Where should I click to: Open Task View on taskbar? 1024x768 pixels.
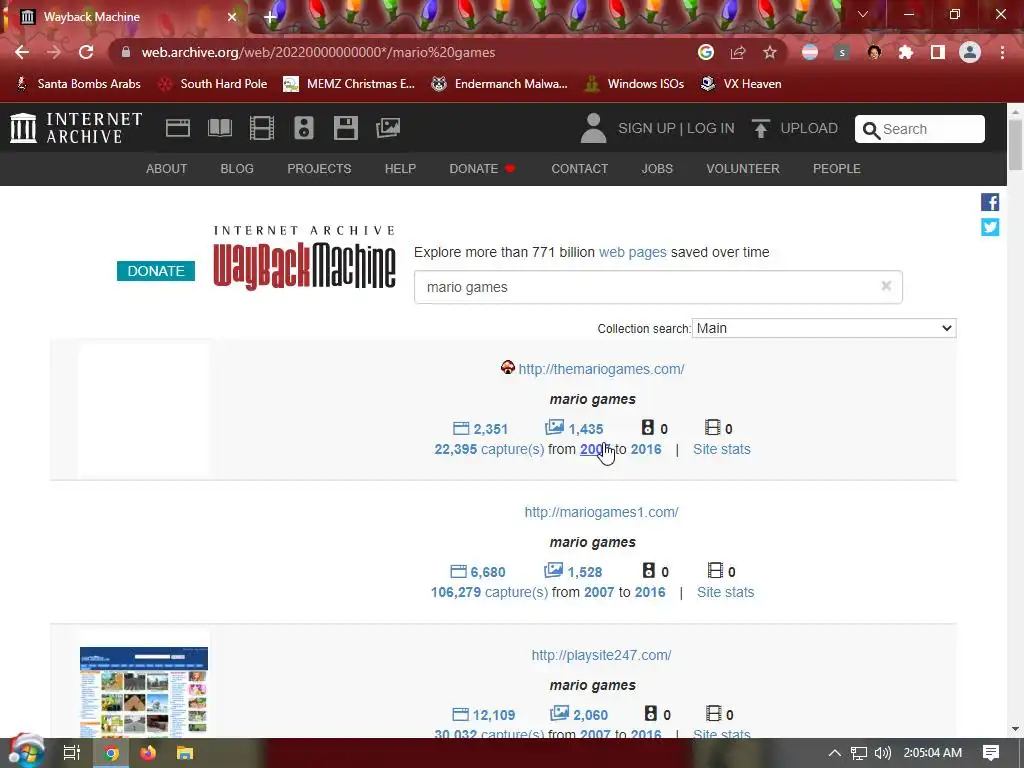tap(71, 753)
